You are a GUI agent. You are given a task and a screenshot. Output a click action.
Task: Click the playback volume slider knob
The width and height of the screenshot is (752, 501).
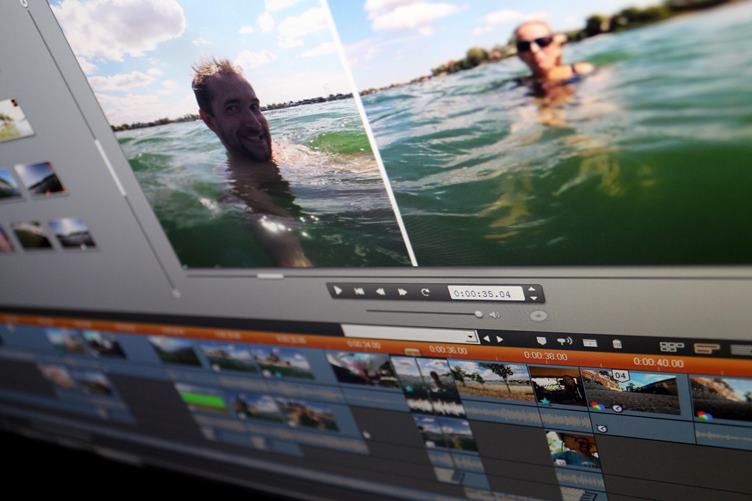pyautogui.click(x=478, y=314)
